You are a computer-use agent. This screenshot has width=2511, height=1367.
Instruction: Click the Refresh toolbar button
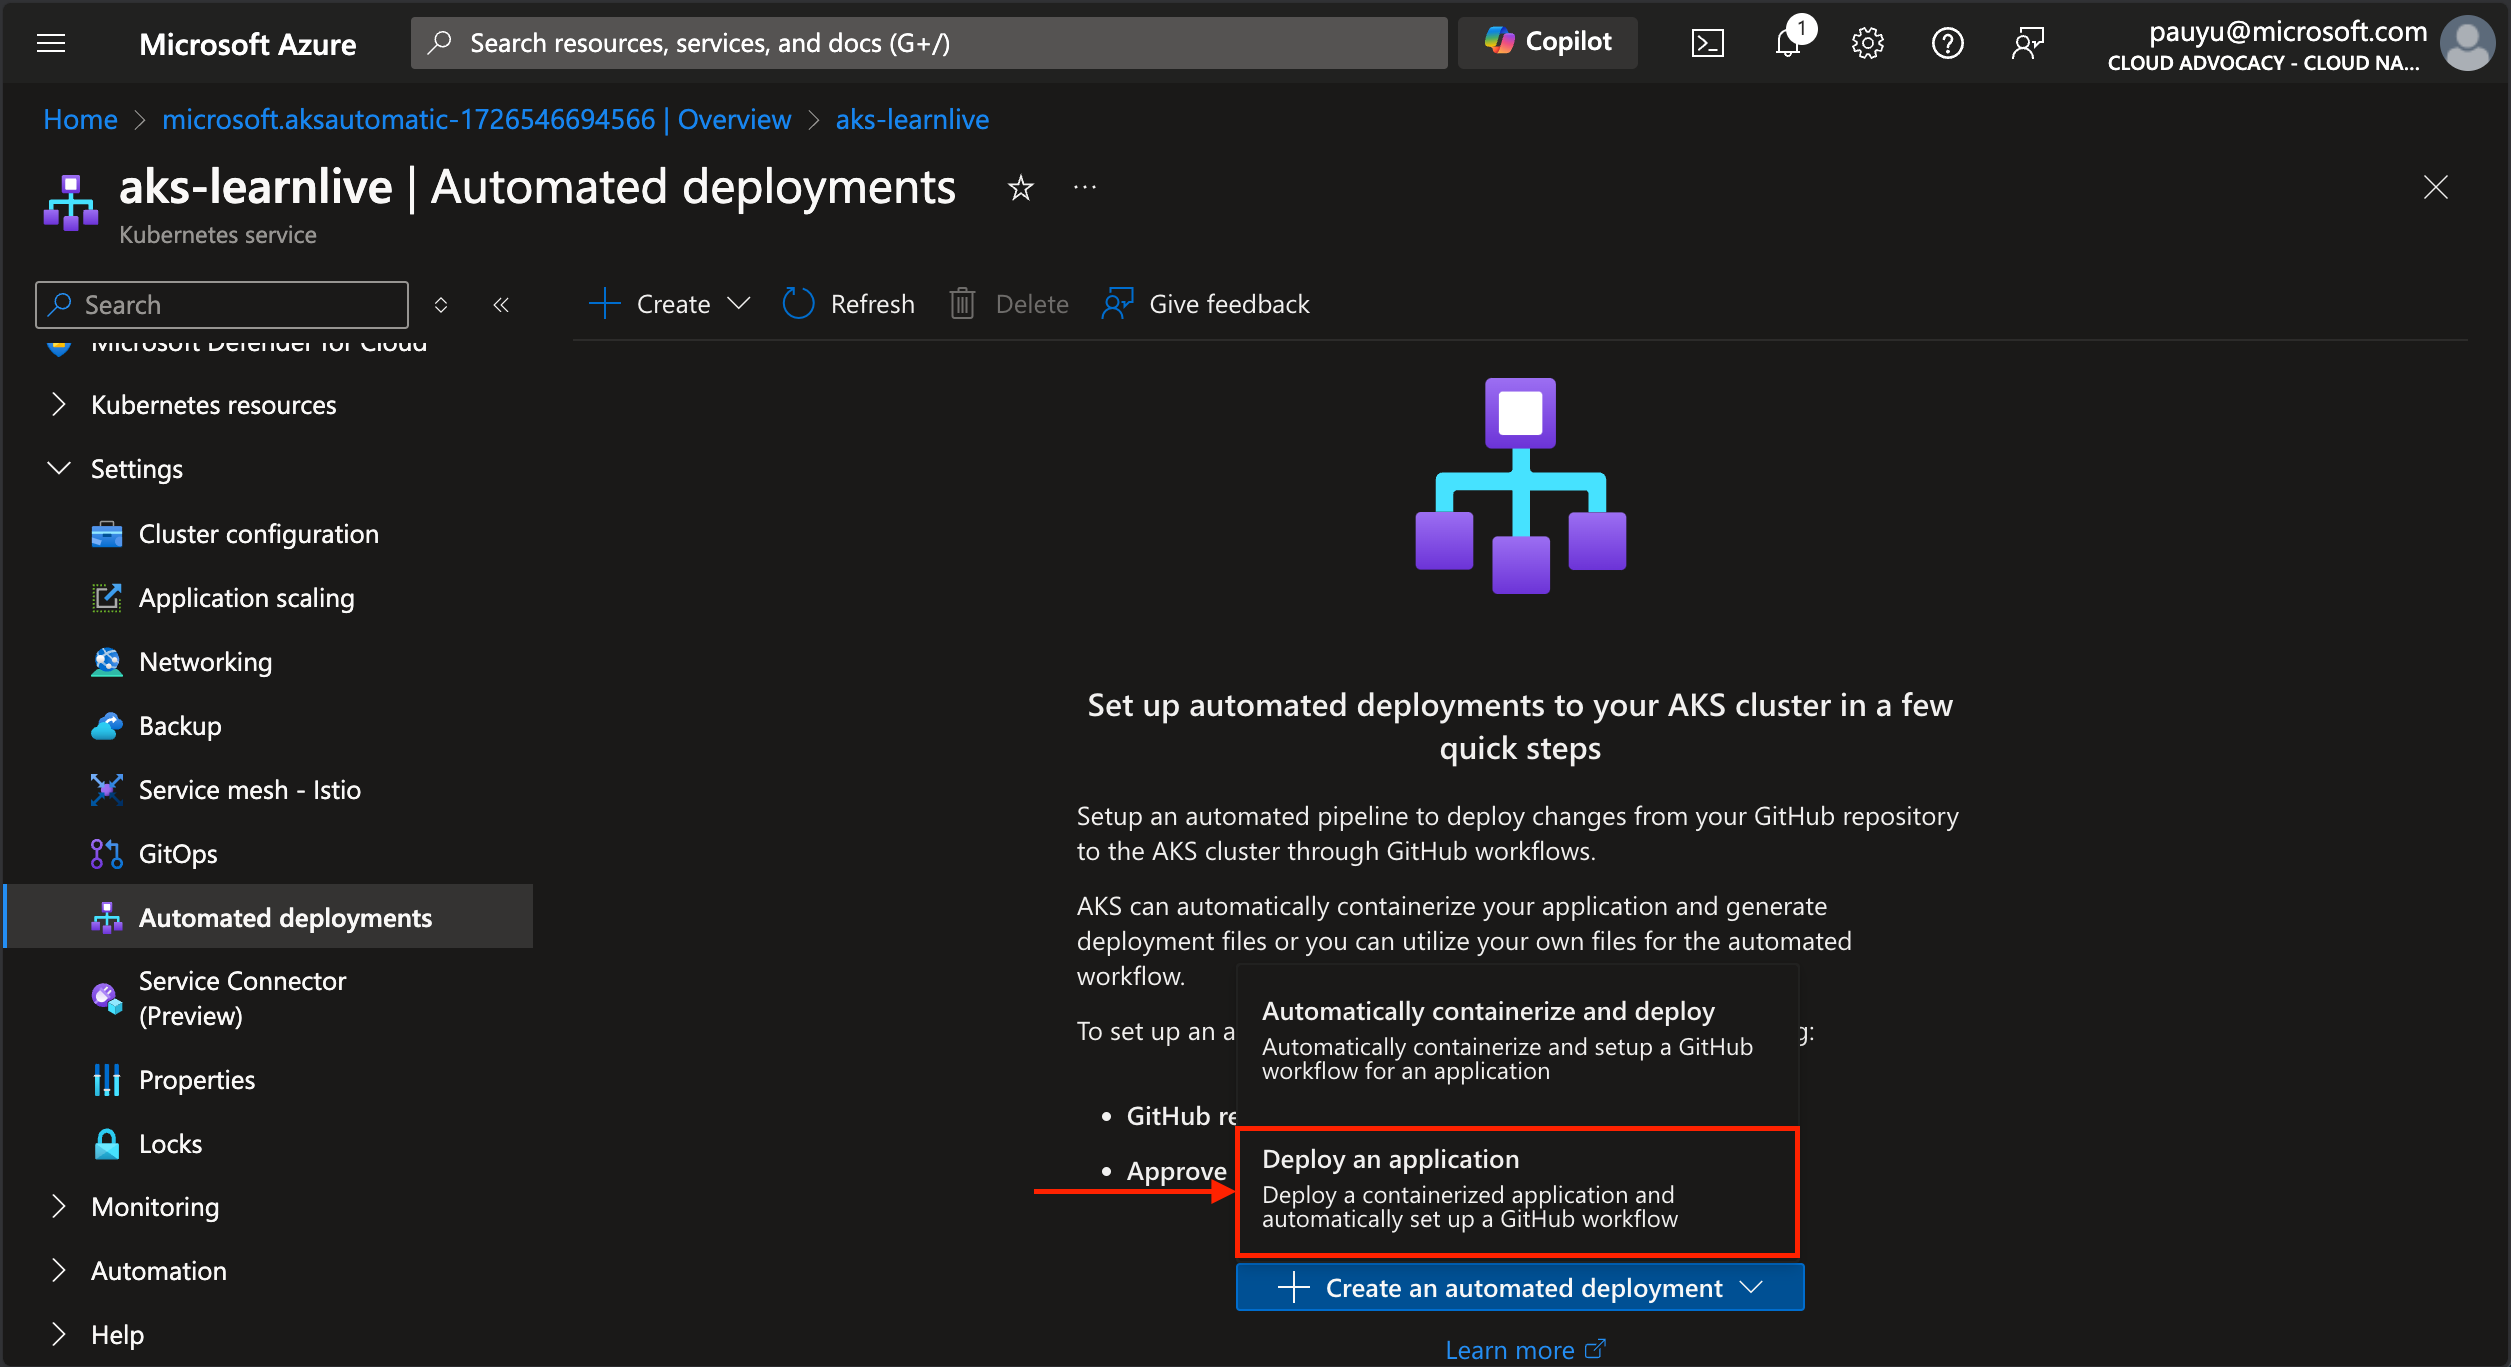(848, 303)
